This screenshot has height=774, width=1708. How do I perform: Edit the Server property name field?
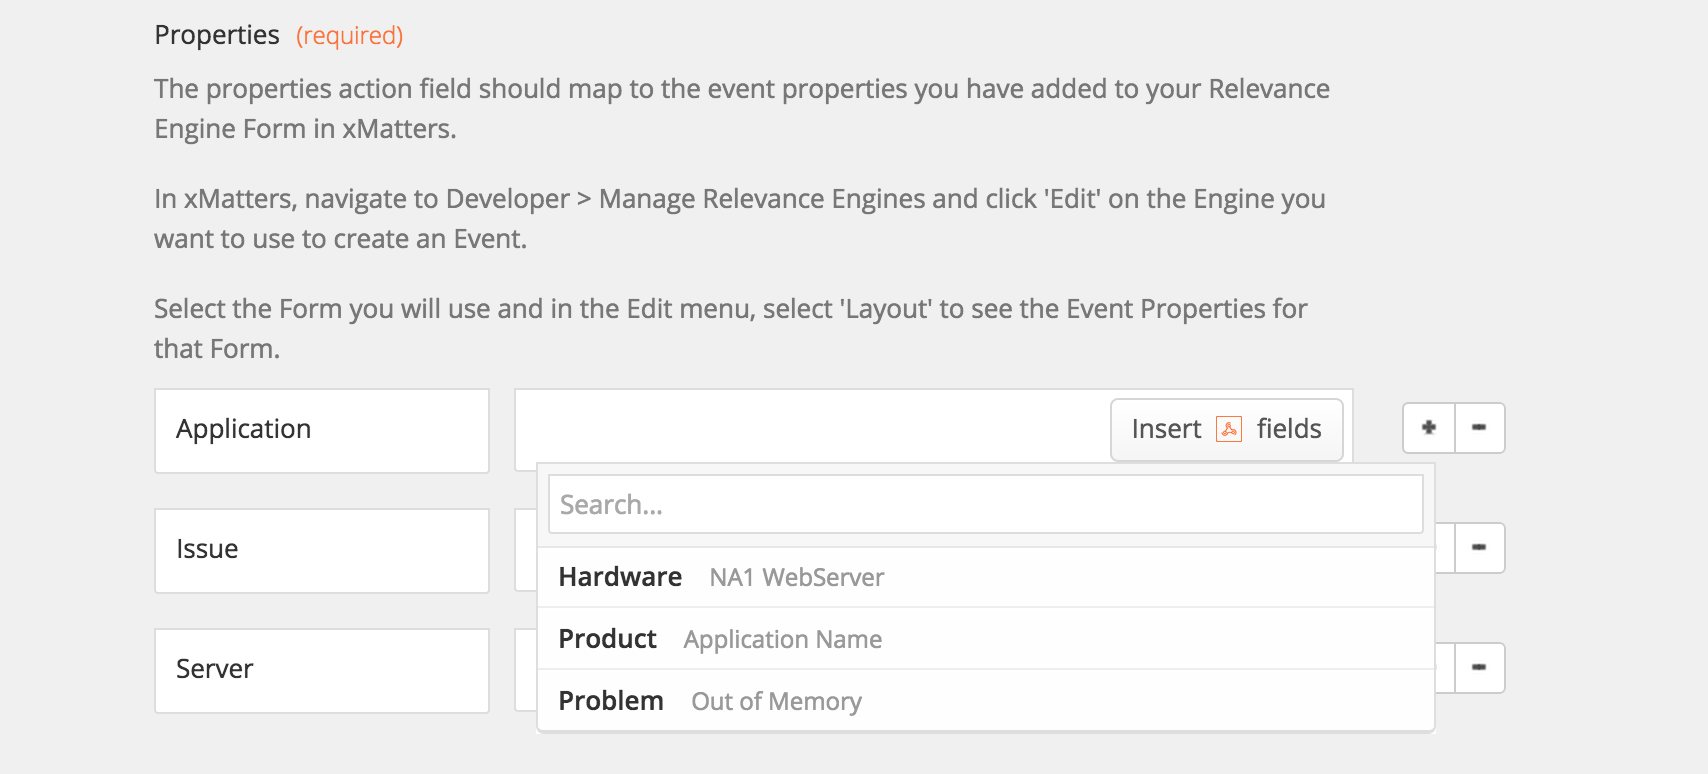click(x=322, y=671)
